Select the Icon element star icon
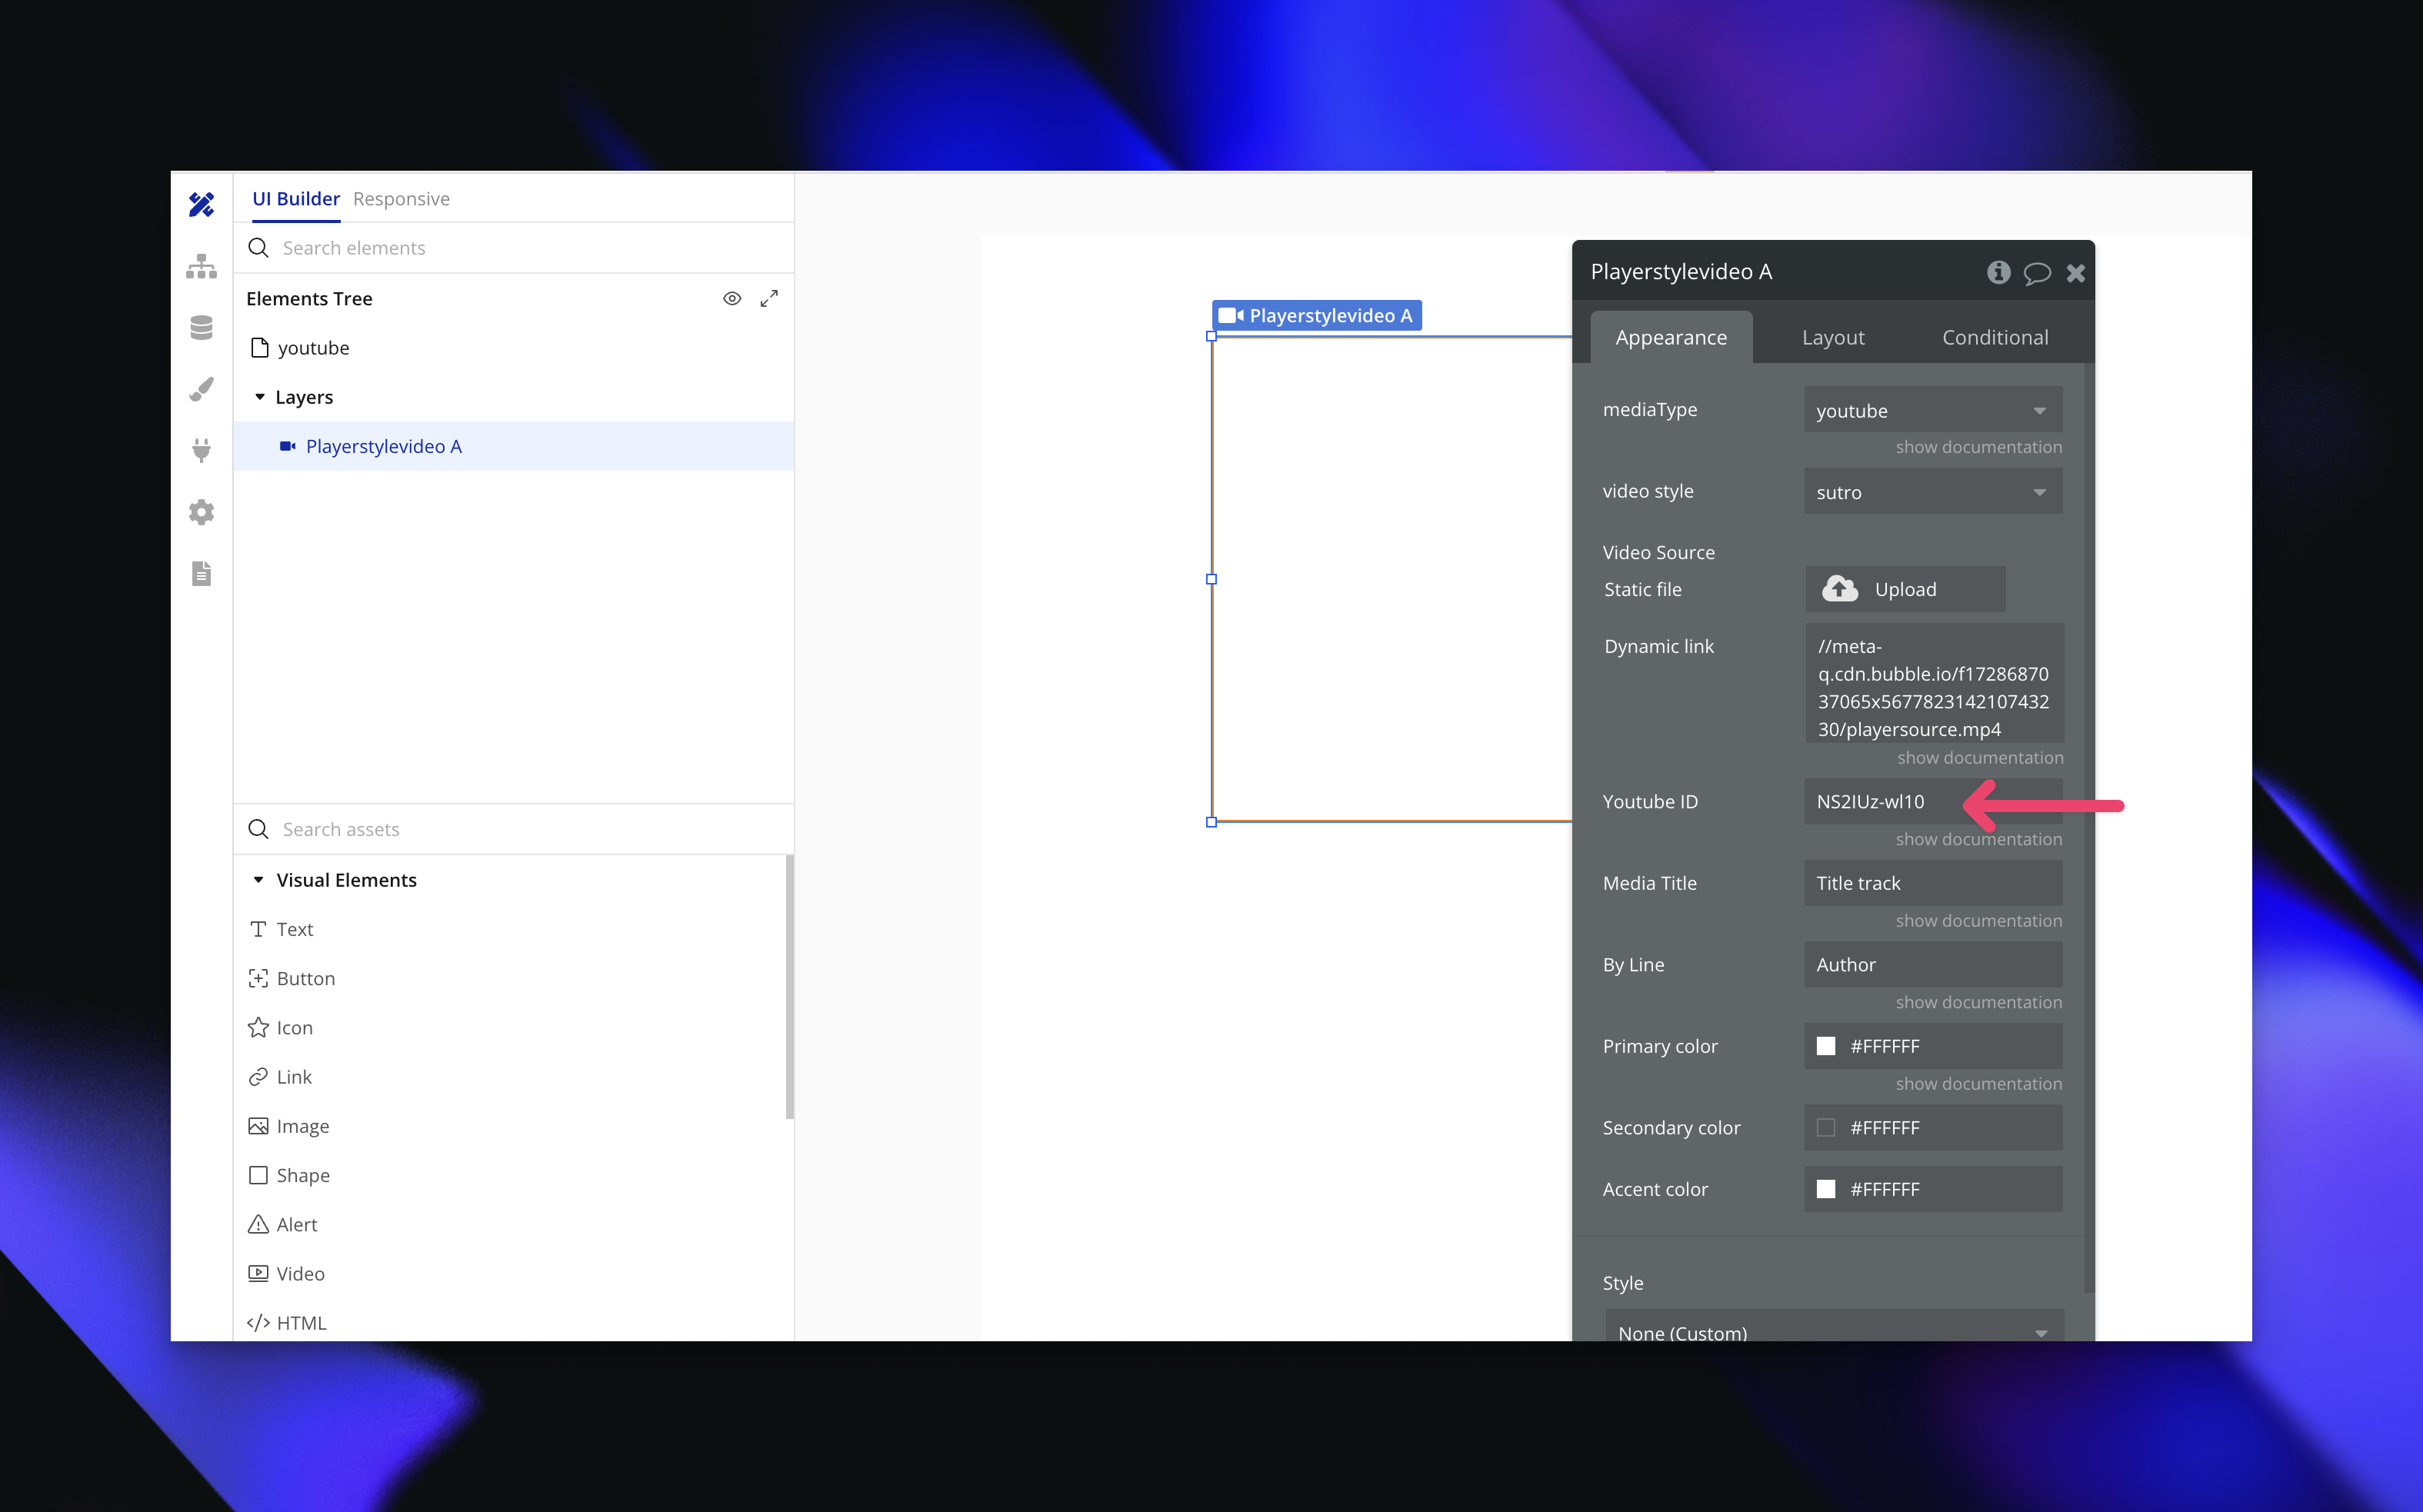 coord(258,1027)
